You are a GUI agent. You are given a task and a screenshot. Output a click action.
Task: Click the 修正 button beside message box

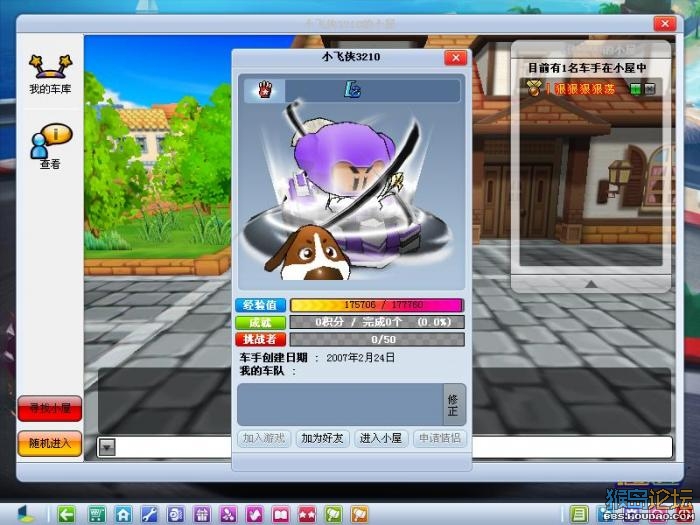453,405
